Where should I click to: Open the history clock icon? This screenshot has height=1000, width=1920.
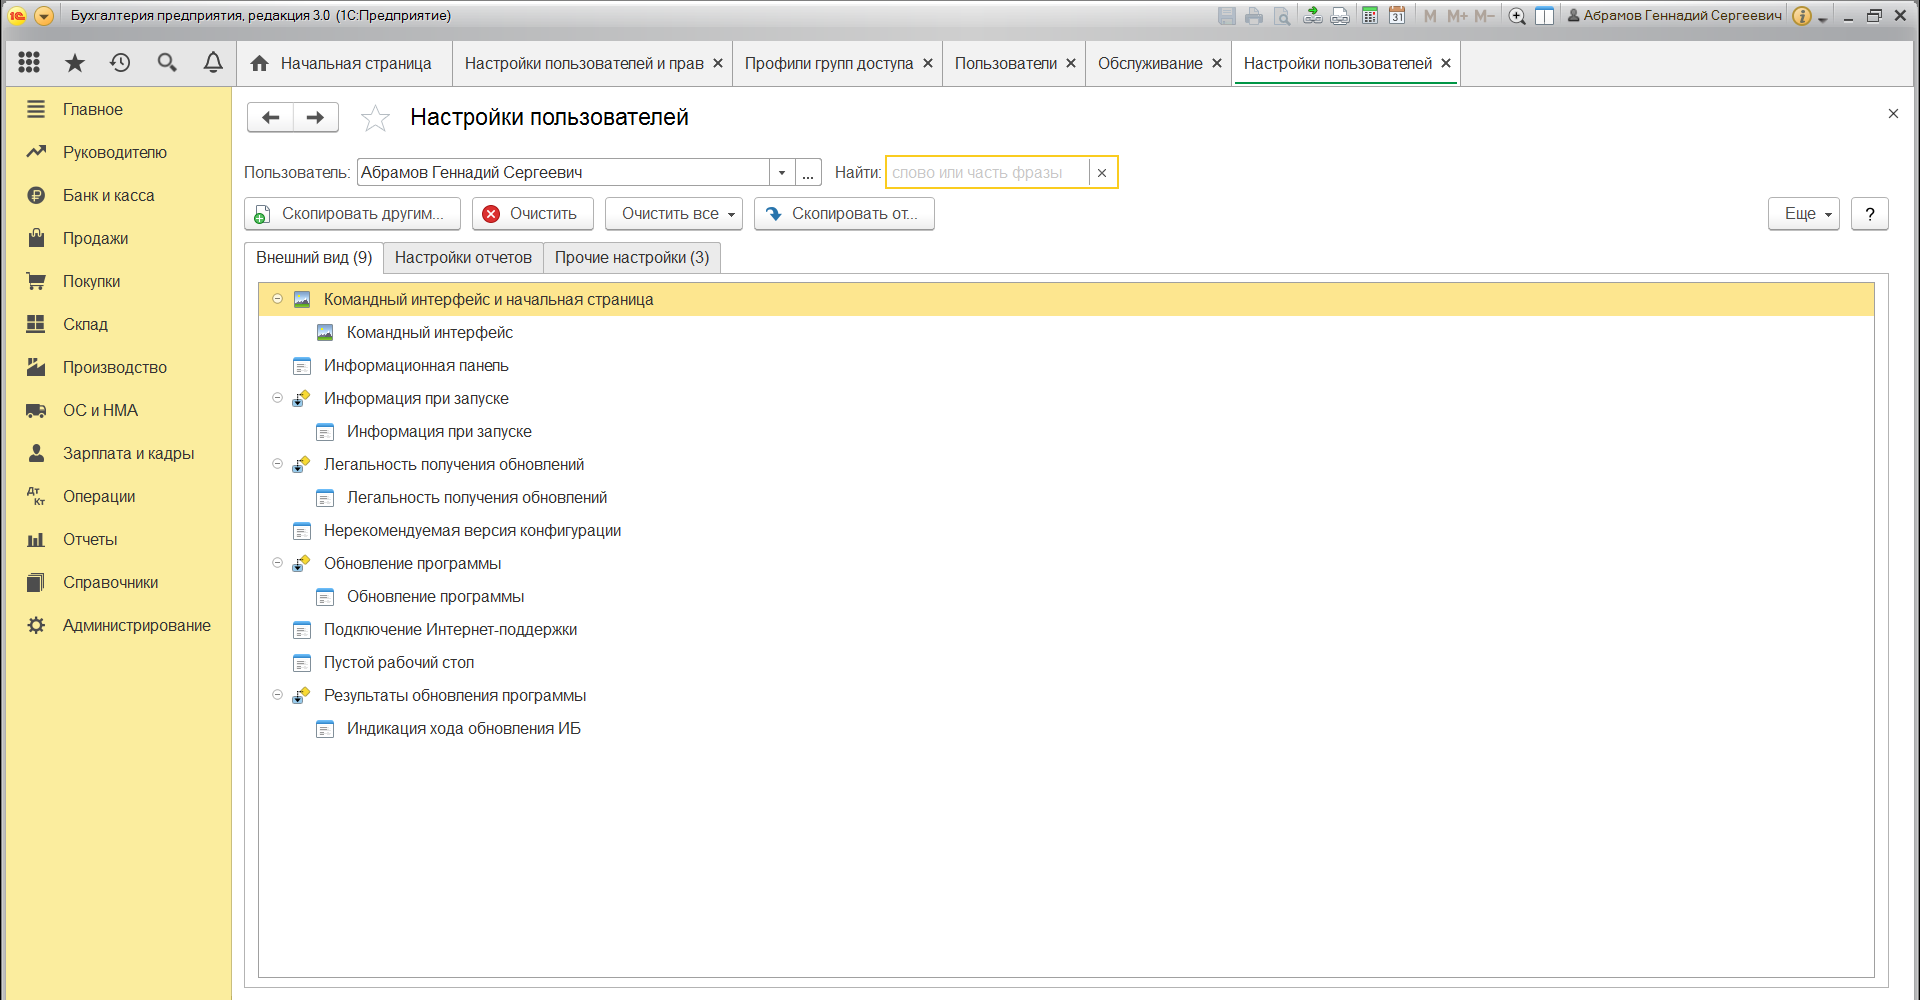120,63
